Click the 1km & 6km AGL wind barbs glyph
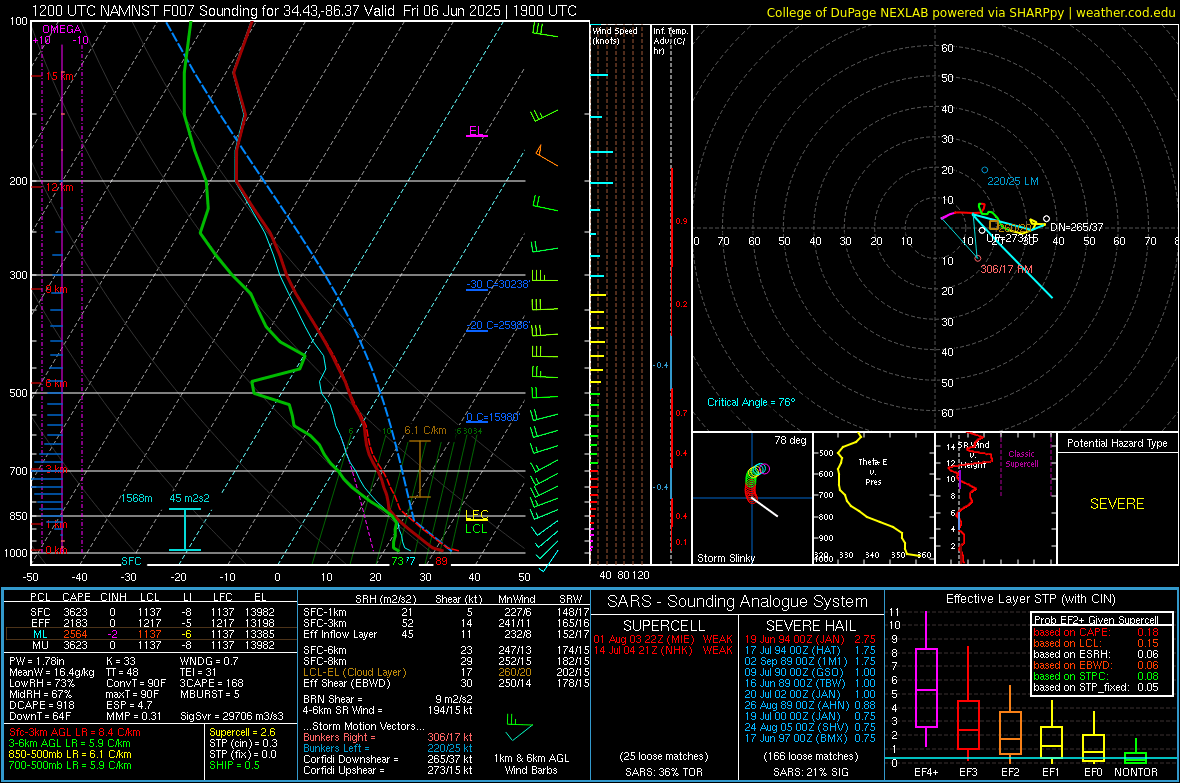This screenshot has height=783, width=1180. click(x=519, y=727)
